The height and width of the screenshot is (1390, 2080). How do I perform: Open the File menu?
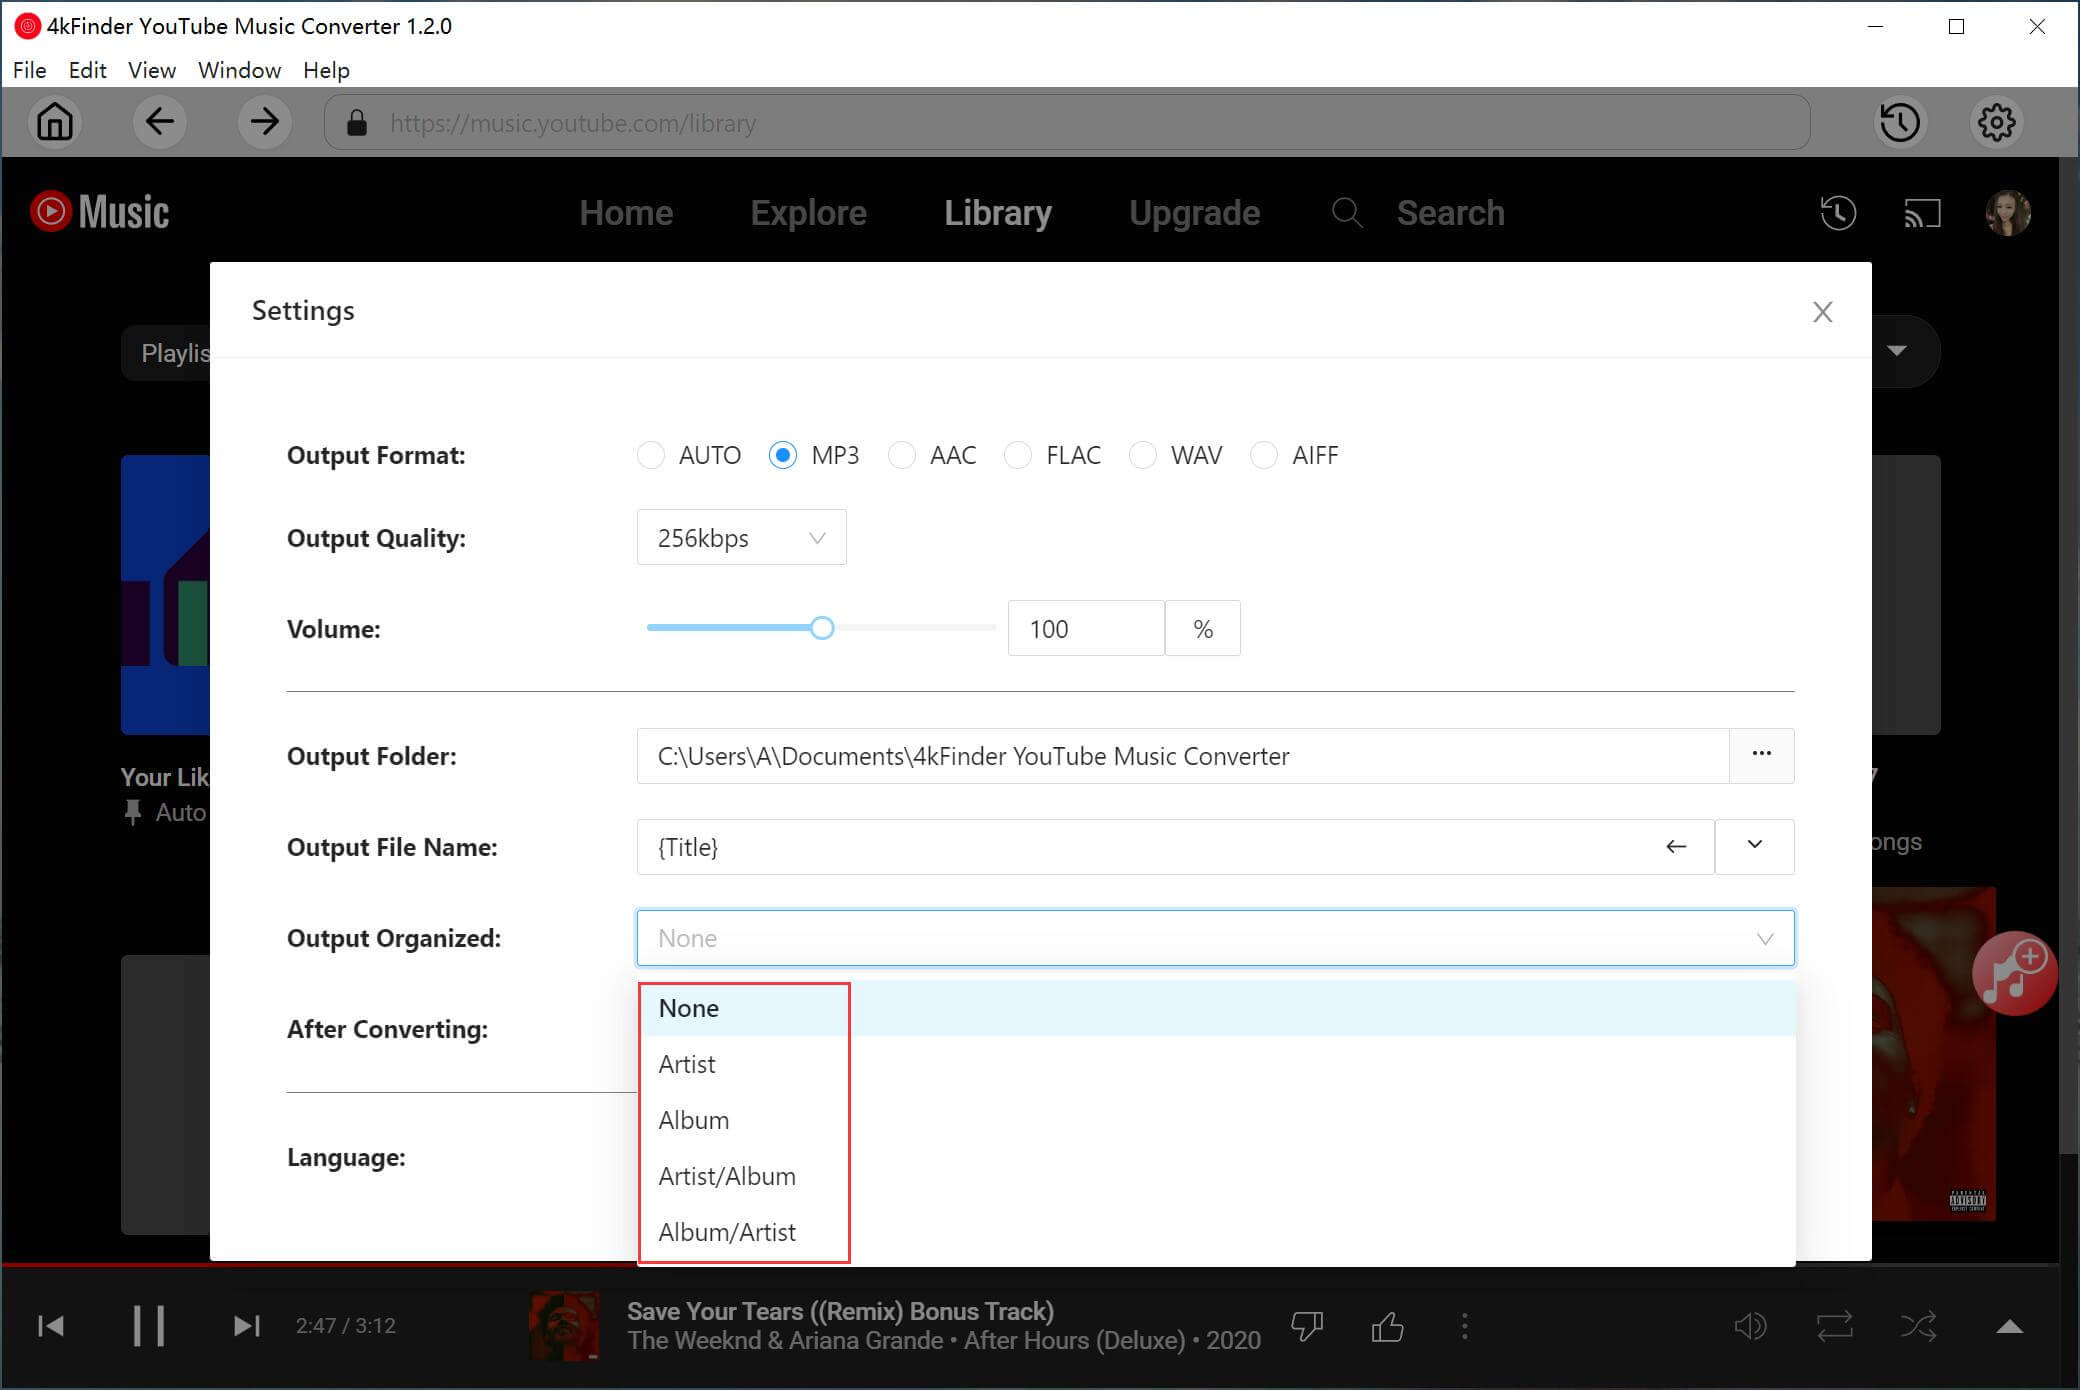tap(30, 70)
